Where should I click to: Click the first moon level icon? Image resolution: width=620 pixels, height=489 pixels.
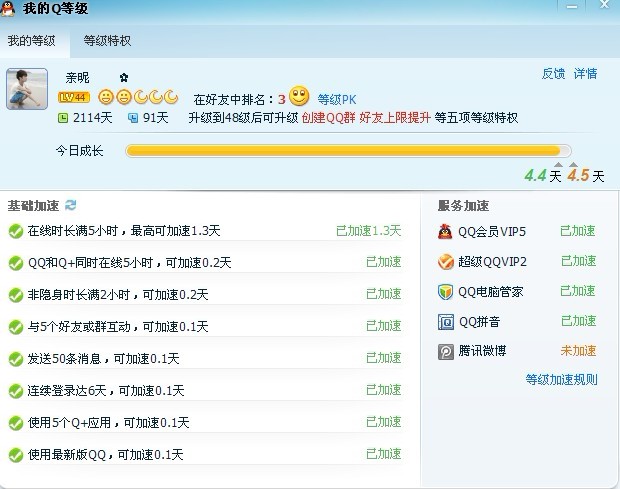140,96
